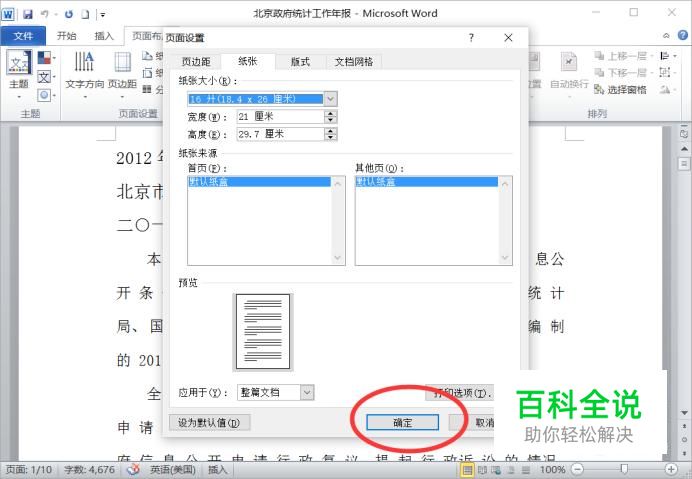Open the rotate objects icon
Screen dimensions: 692x479
(668, 90)
